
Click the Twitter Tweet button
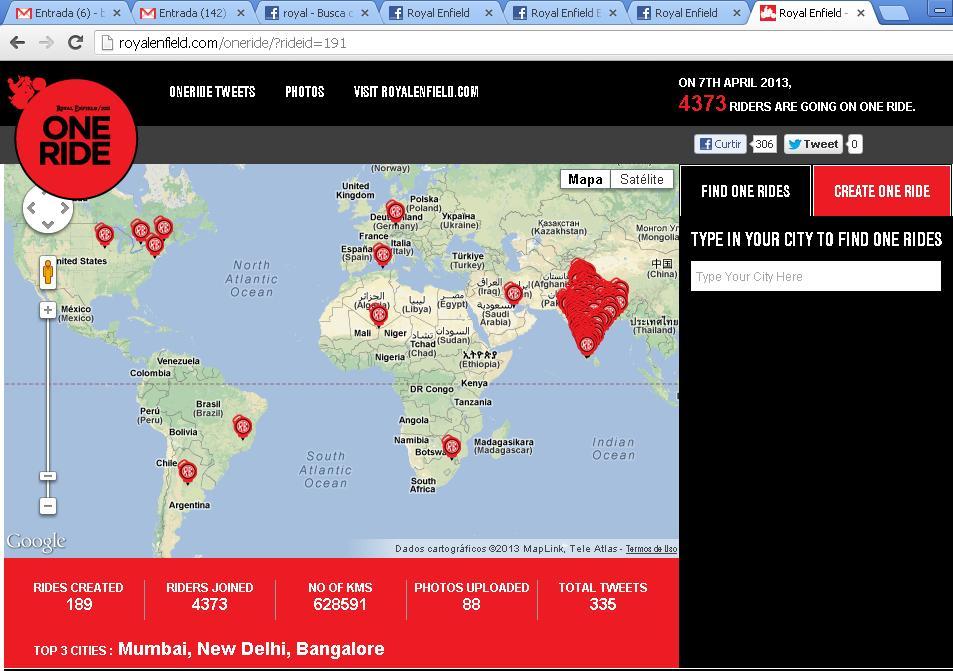pyautogui.click(x=813, y=144)
